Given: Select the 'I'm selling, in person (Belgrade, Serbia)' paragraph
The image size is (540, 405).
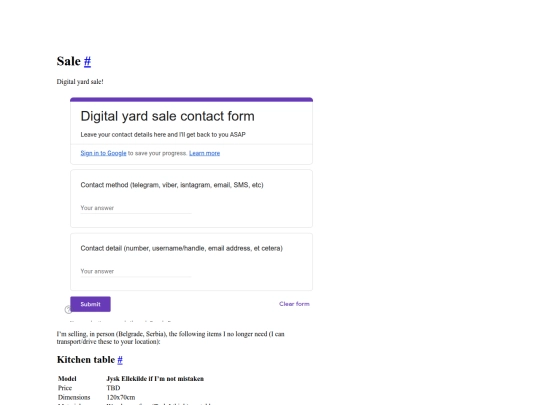Looking at the screenshot, I should tap(170, 338).
